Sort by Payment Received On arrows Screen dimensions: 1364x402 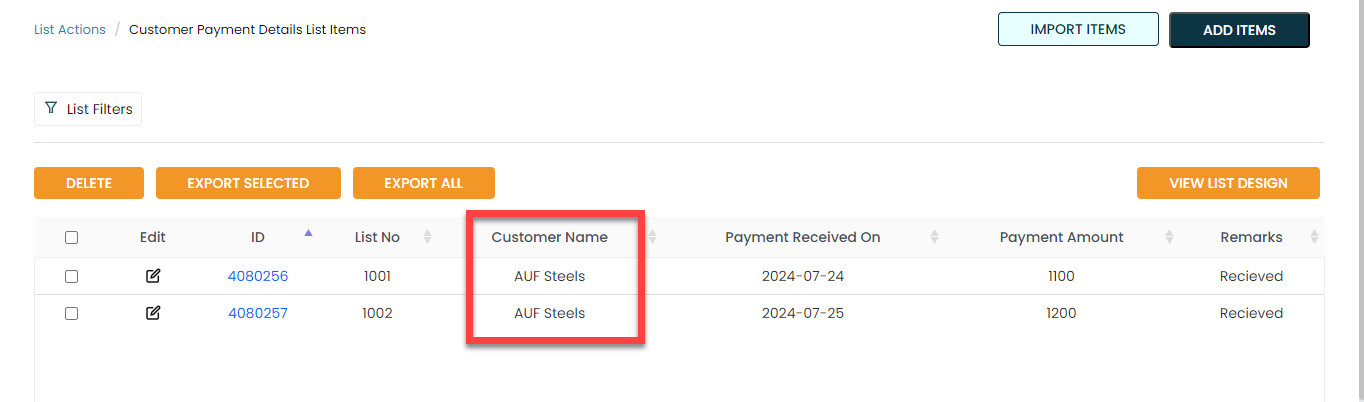pyautogui.click(x=934, y=237)
